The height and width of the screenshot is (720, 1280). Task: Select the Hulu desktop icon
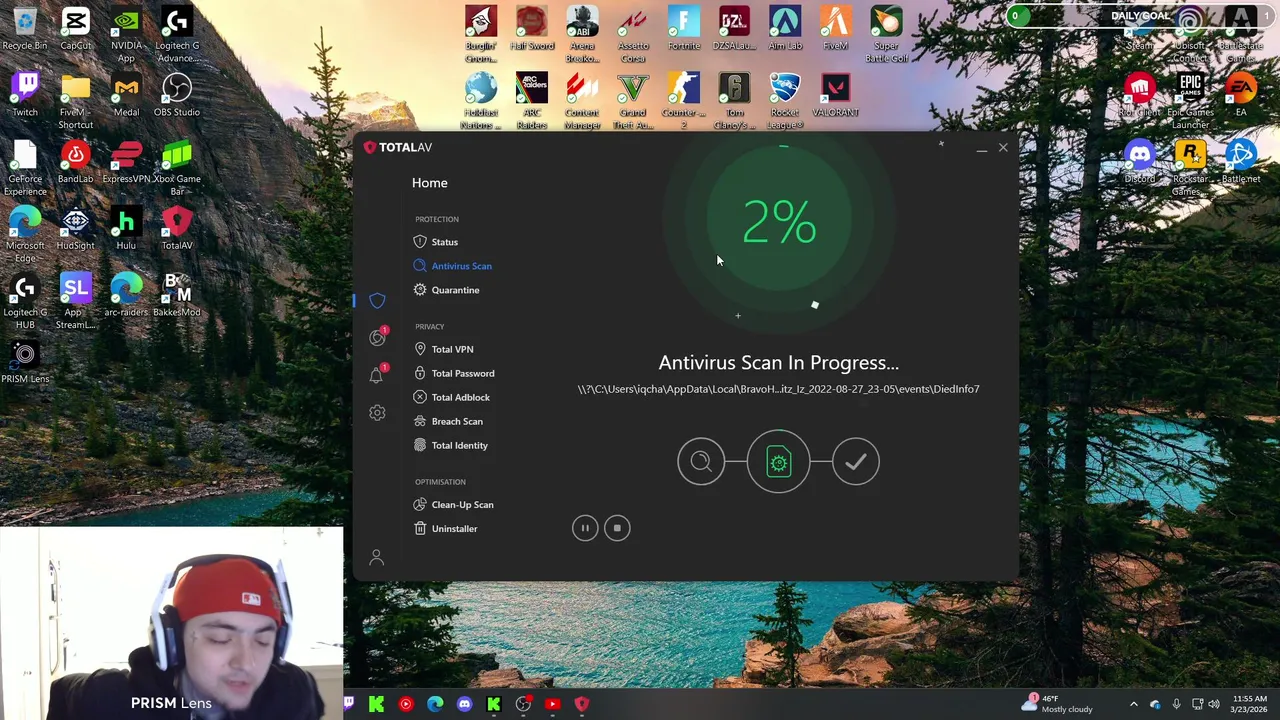pos(126,229)
